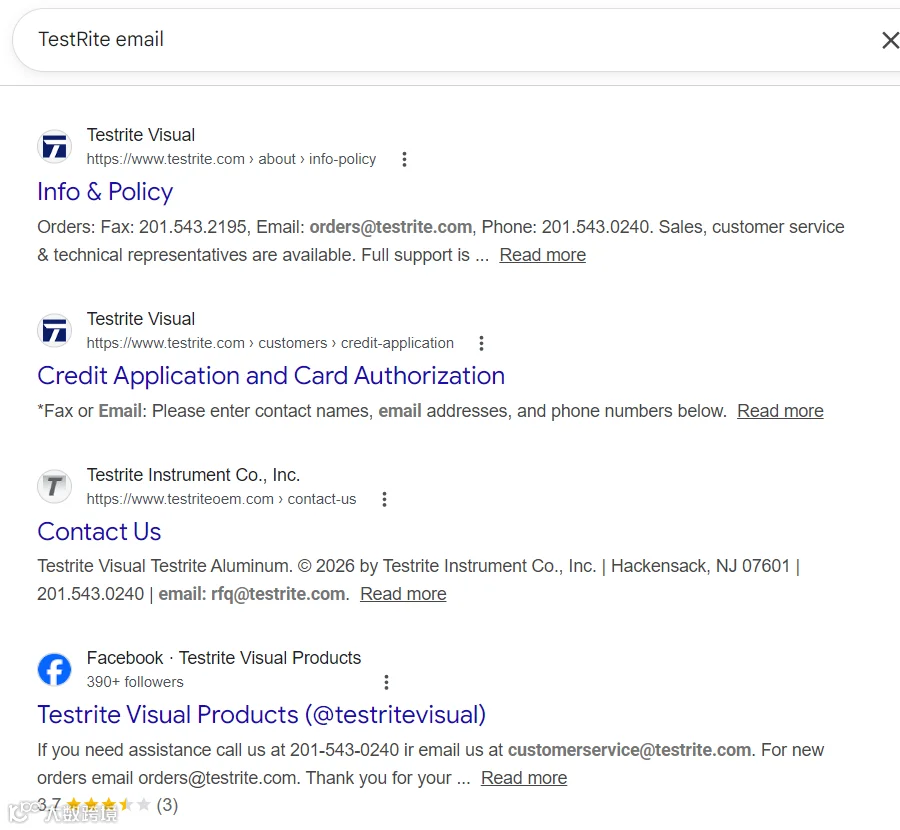
Task: Open three-dot menu for Facebook result
Action: click(386, 682)
